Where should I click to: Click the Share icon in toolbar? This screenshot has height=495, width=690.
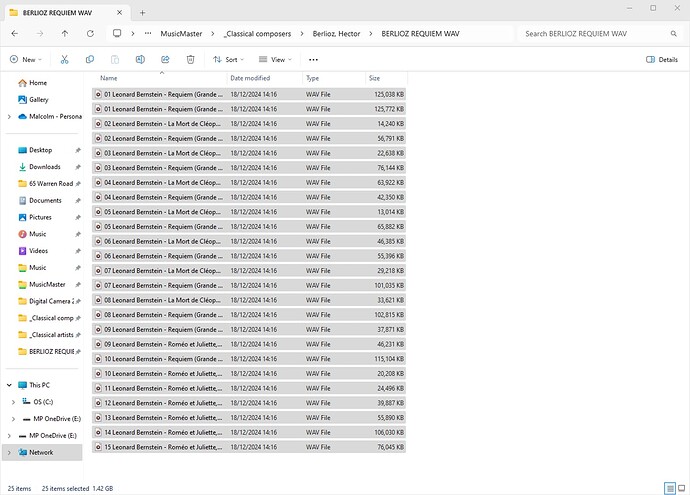point(165,59)
